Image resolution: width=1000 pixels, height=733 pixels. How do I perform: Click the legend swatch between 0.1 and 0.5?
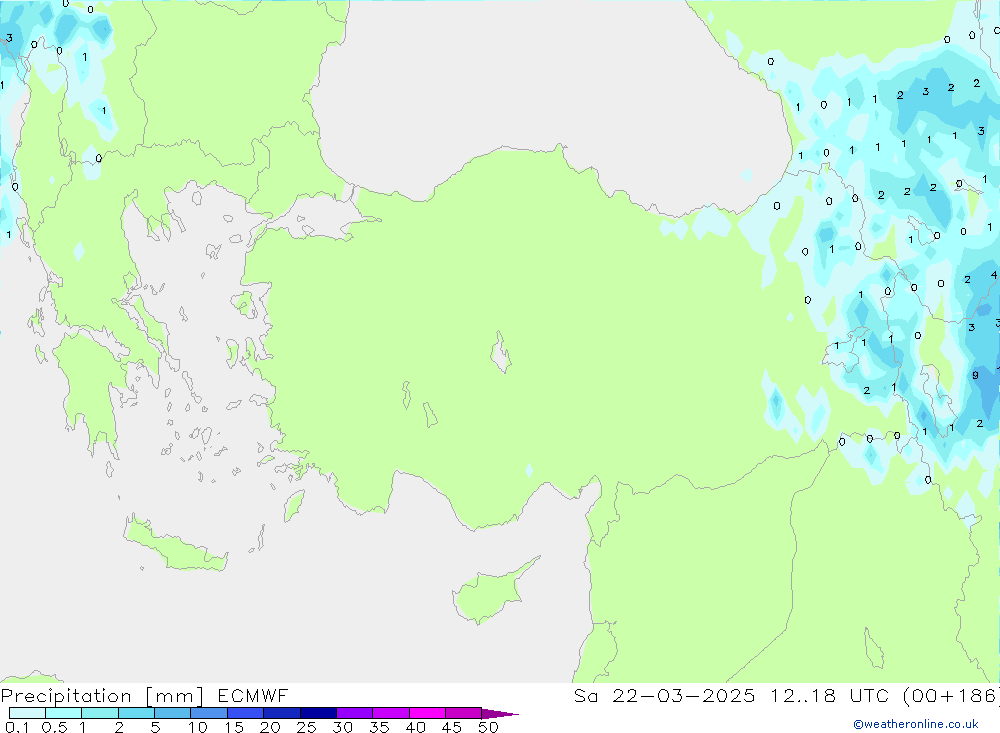27,713
